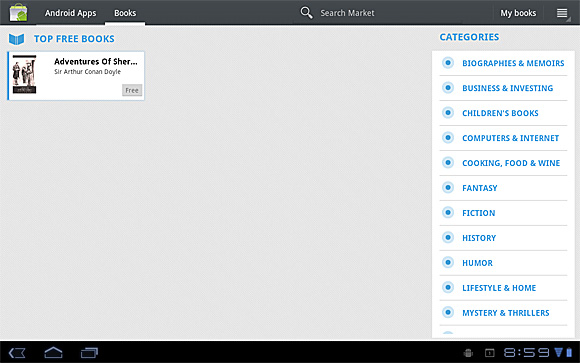Open the Sherlock Holmes book cover thumbnail
Viewport: 580px width, 363px height.
click(24, 74)
